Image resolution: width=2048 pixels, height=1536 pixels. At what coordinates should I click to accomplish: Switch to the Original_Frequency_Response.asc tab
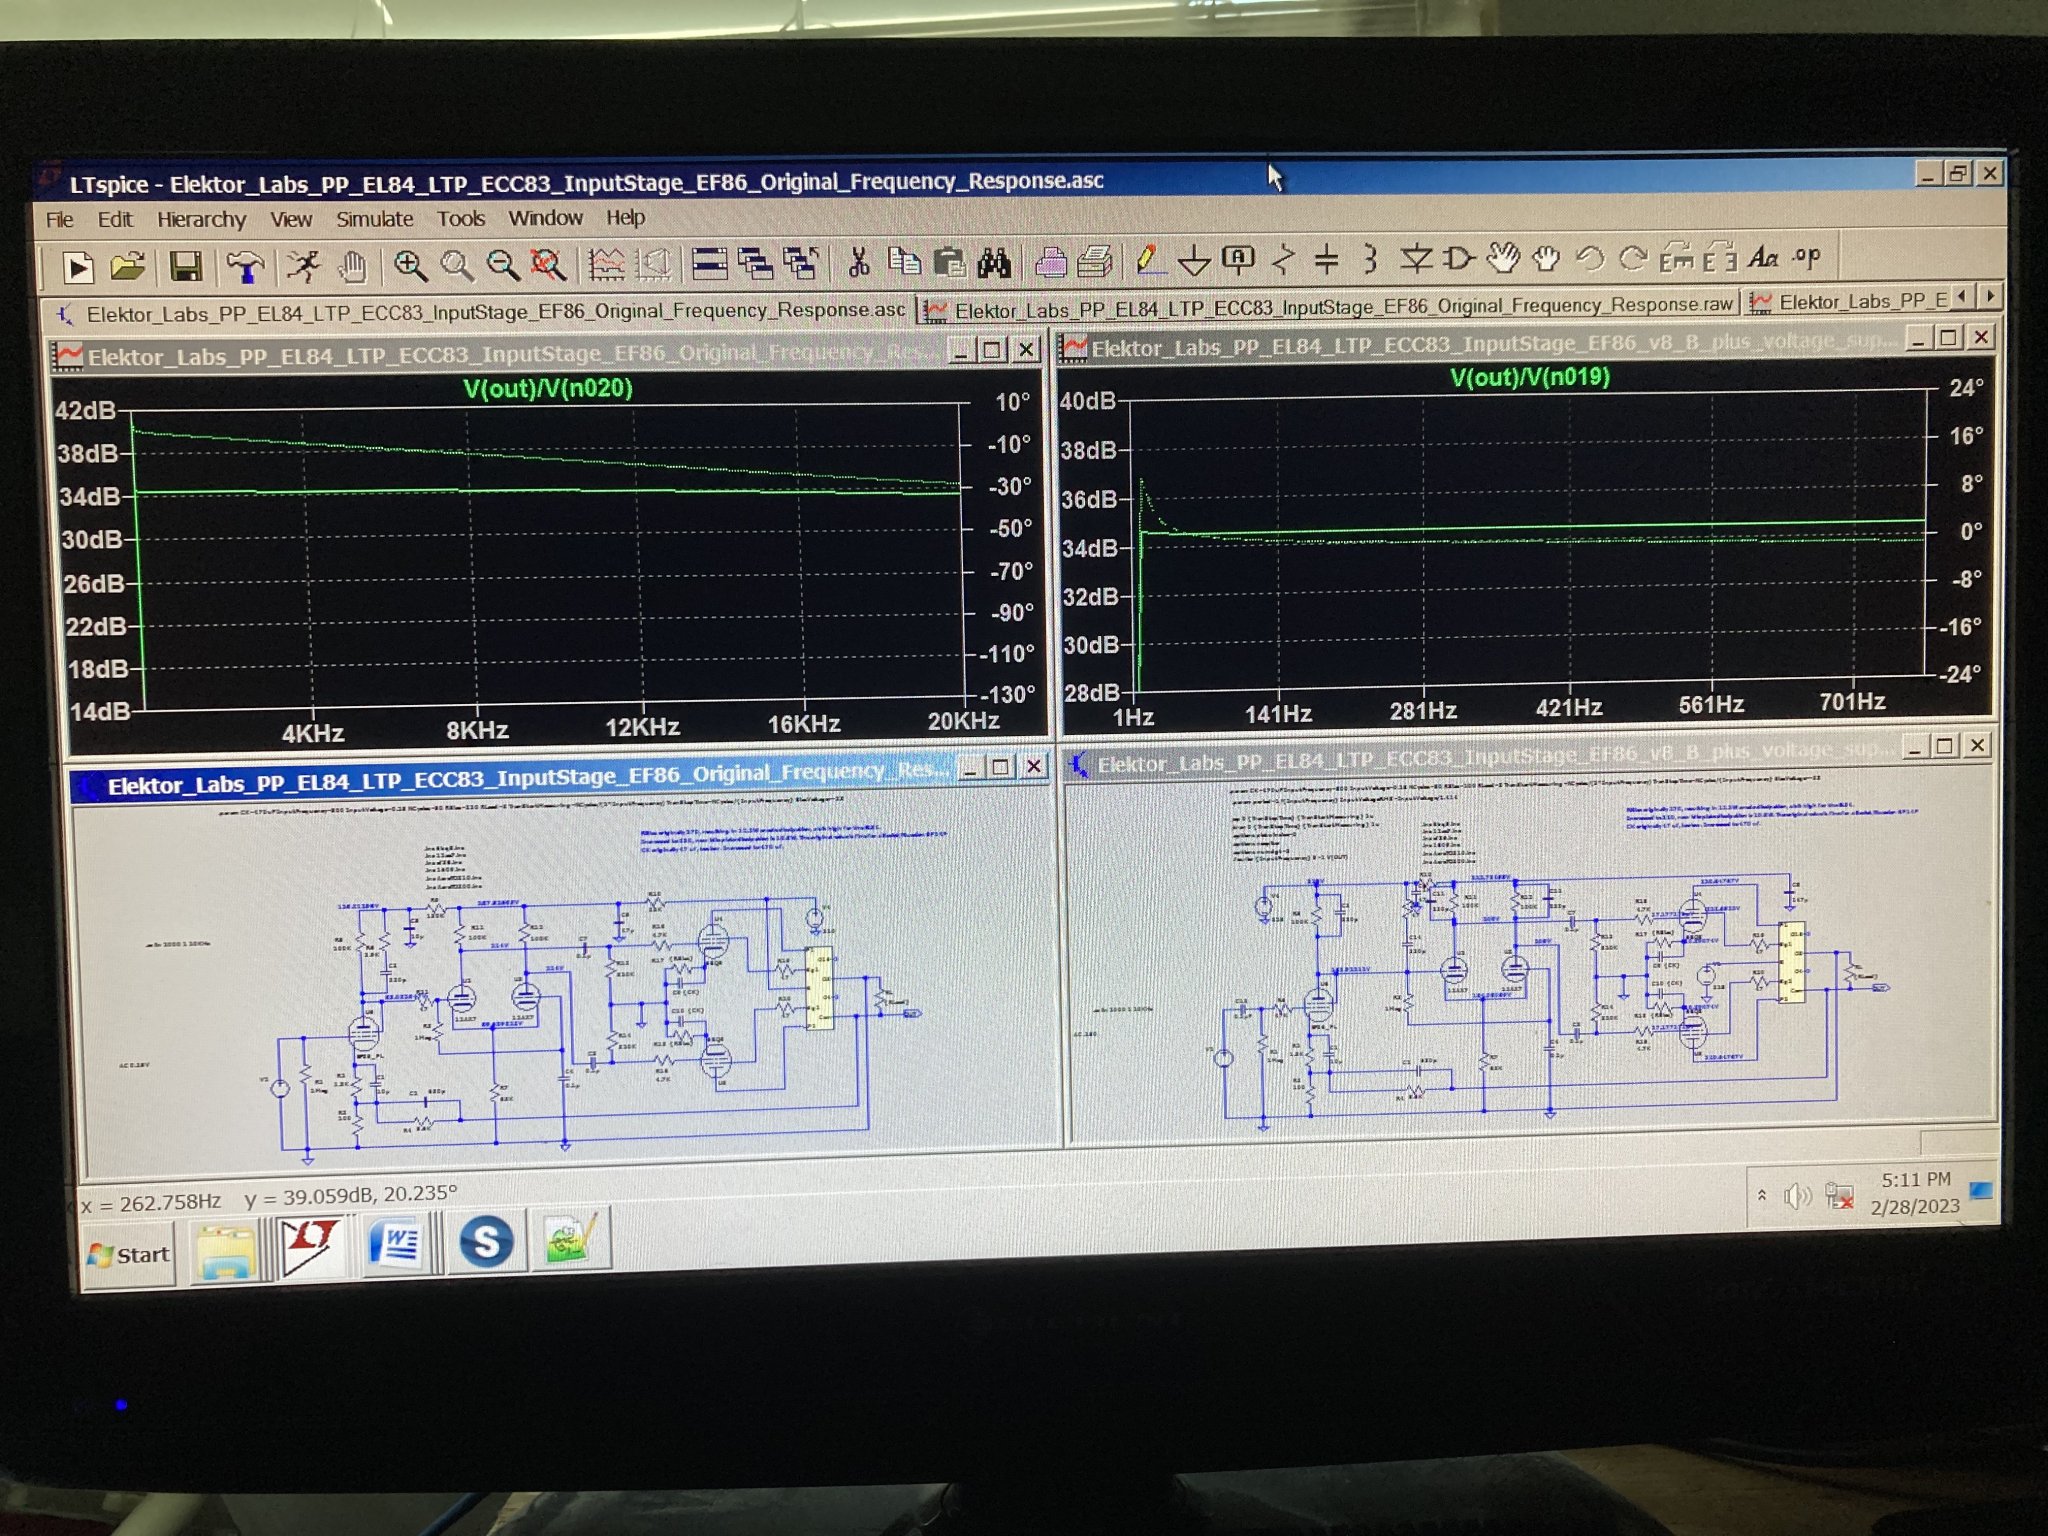481,312
